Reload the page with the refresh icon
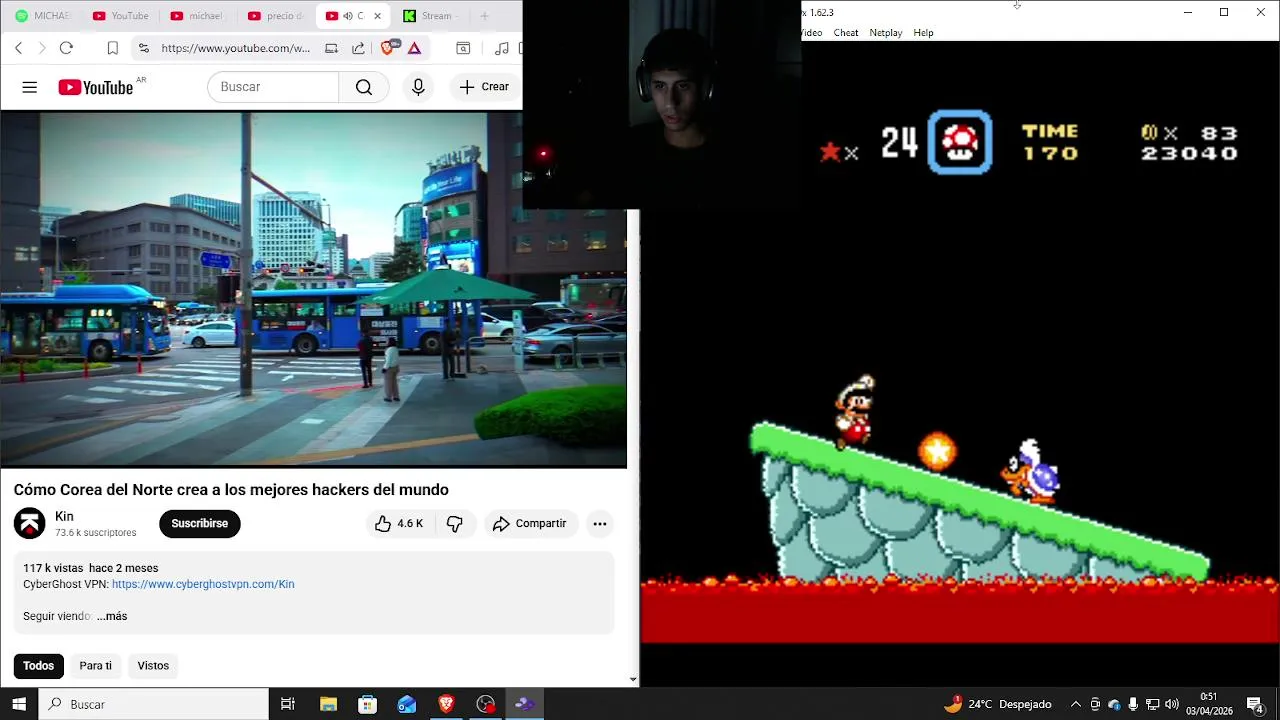 click(66, 48)
